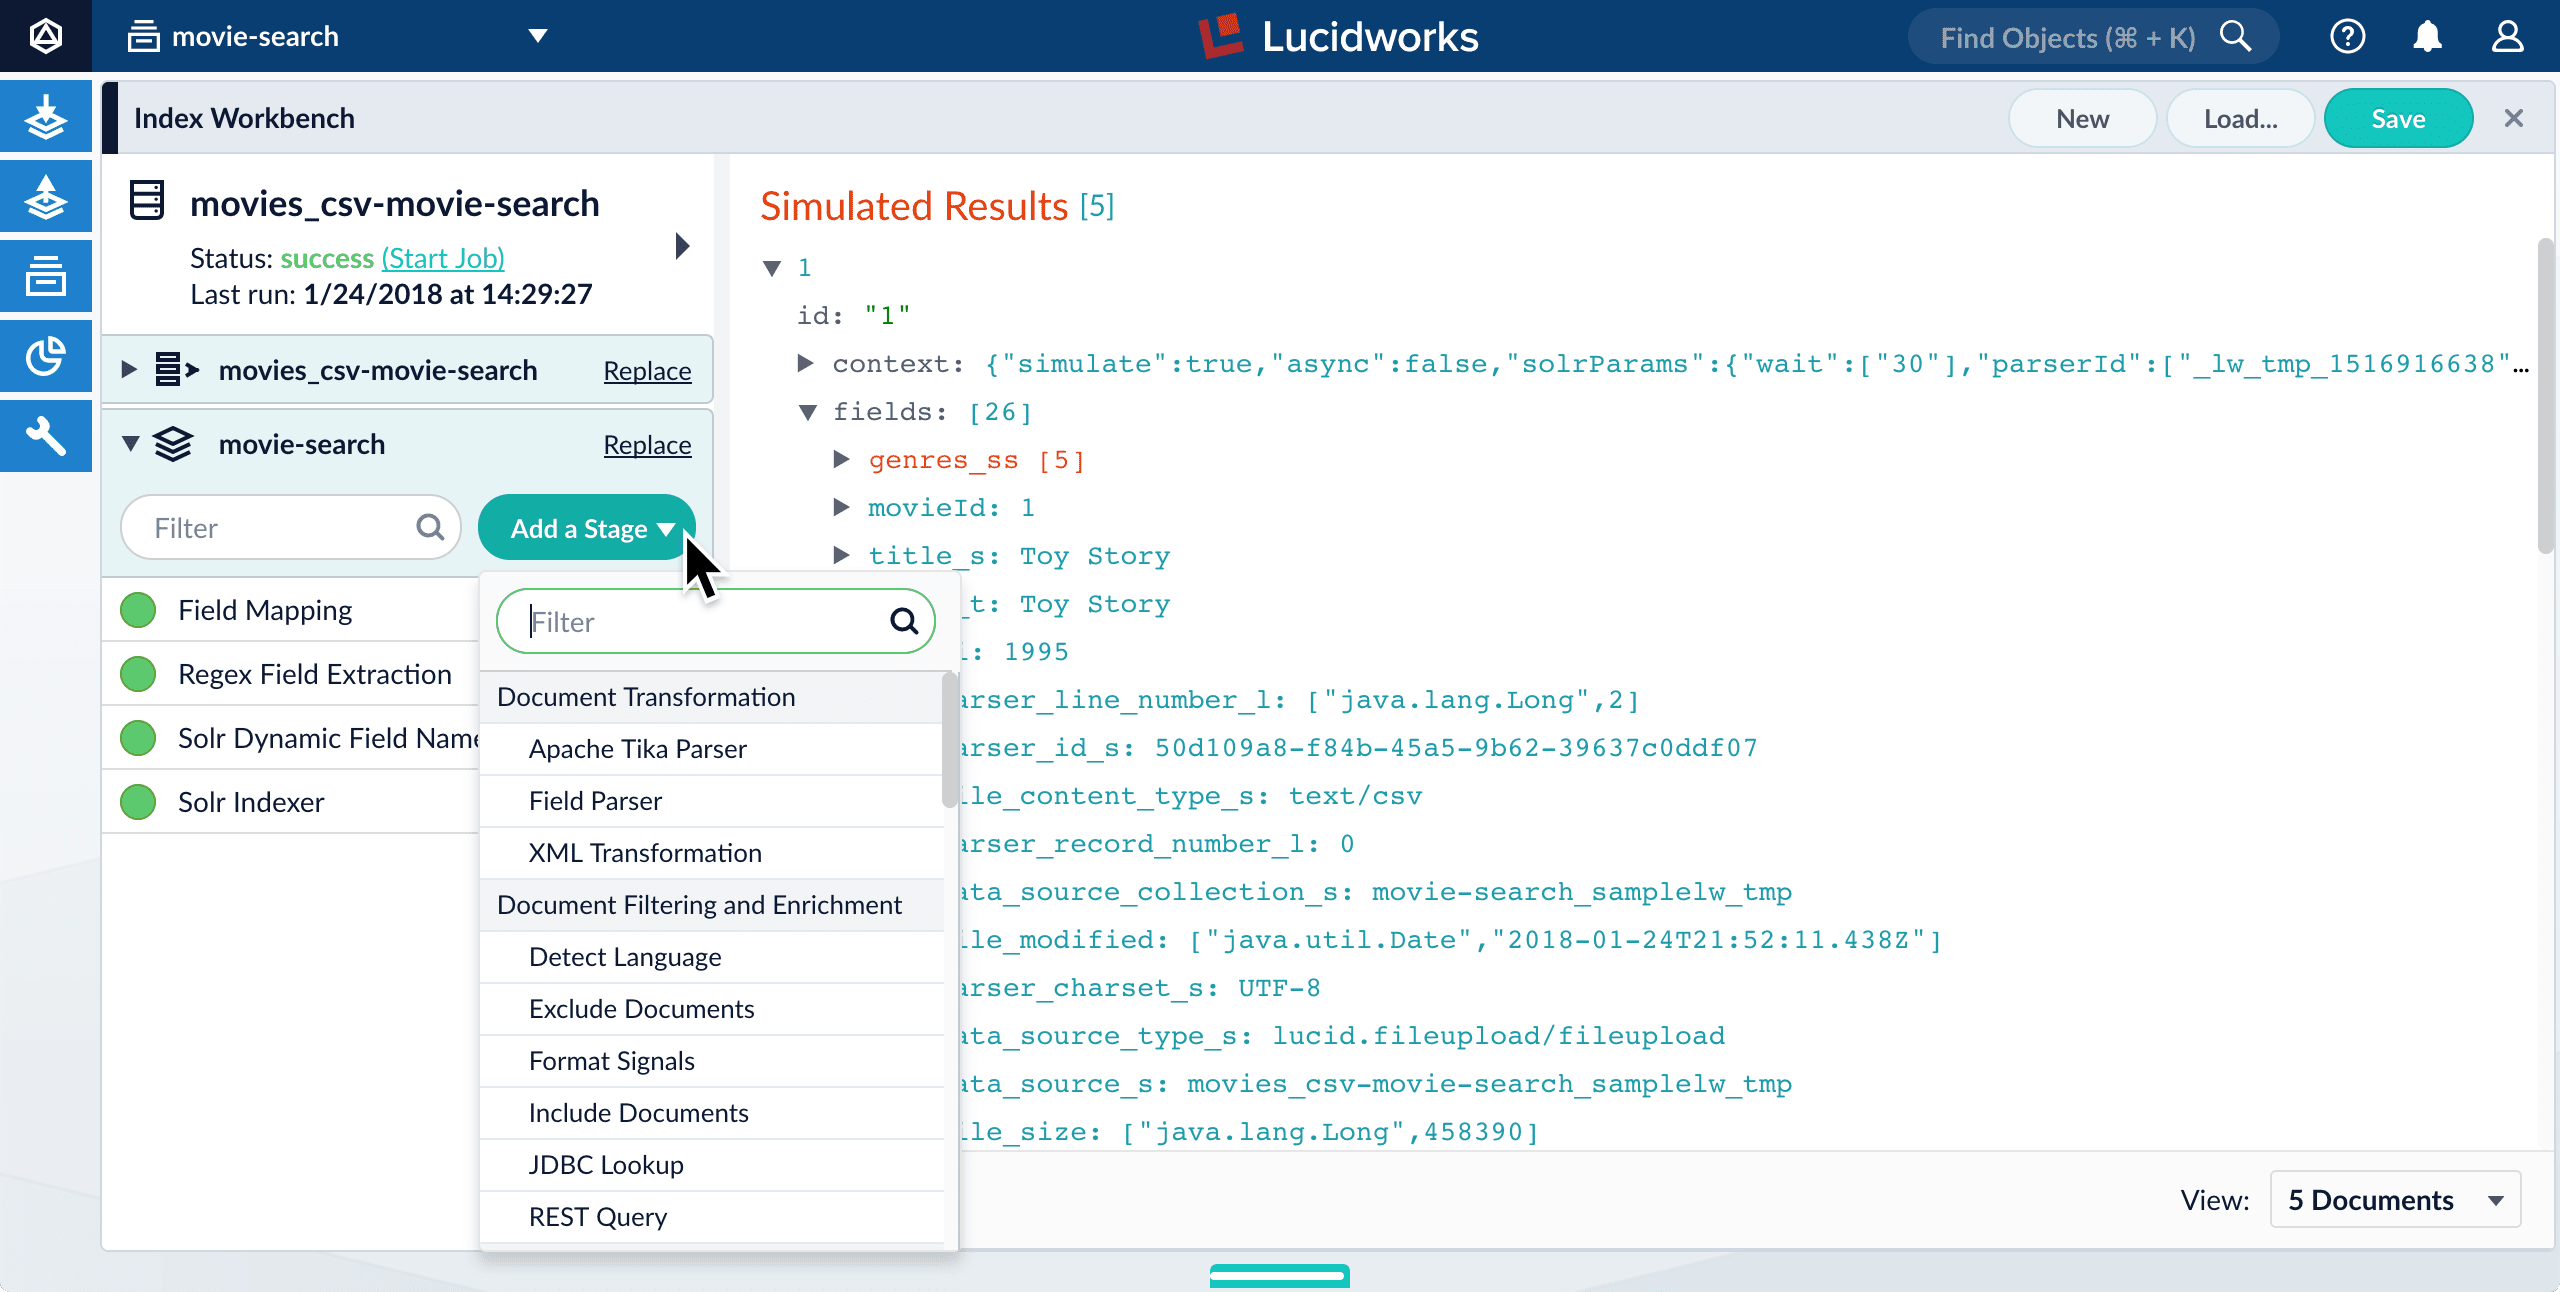The height and width of the screenshot is (1292, 2560).
Task: Click the teal bottom panel handle
Action: (x=1279, y=1275)
